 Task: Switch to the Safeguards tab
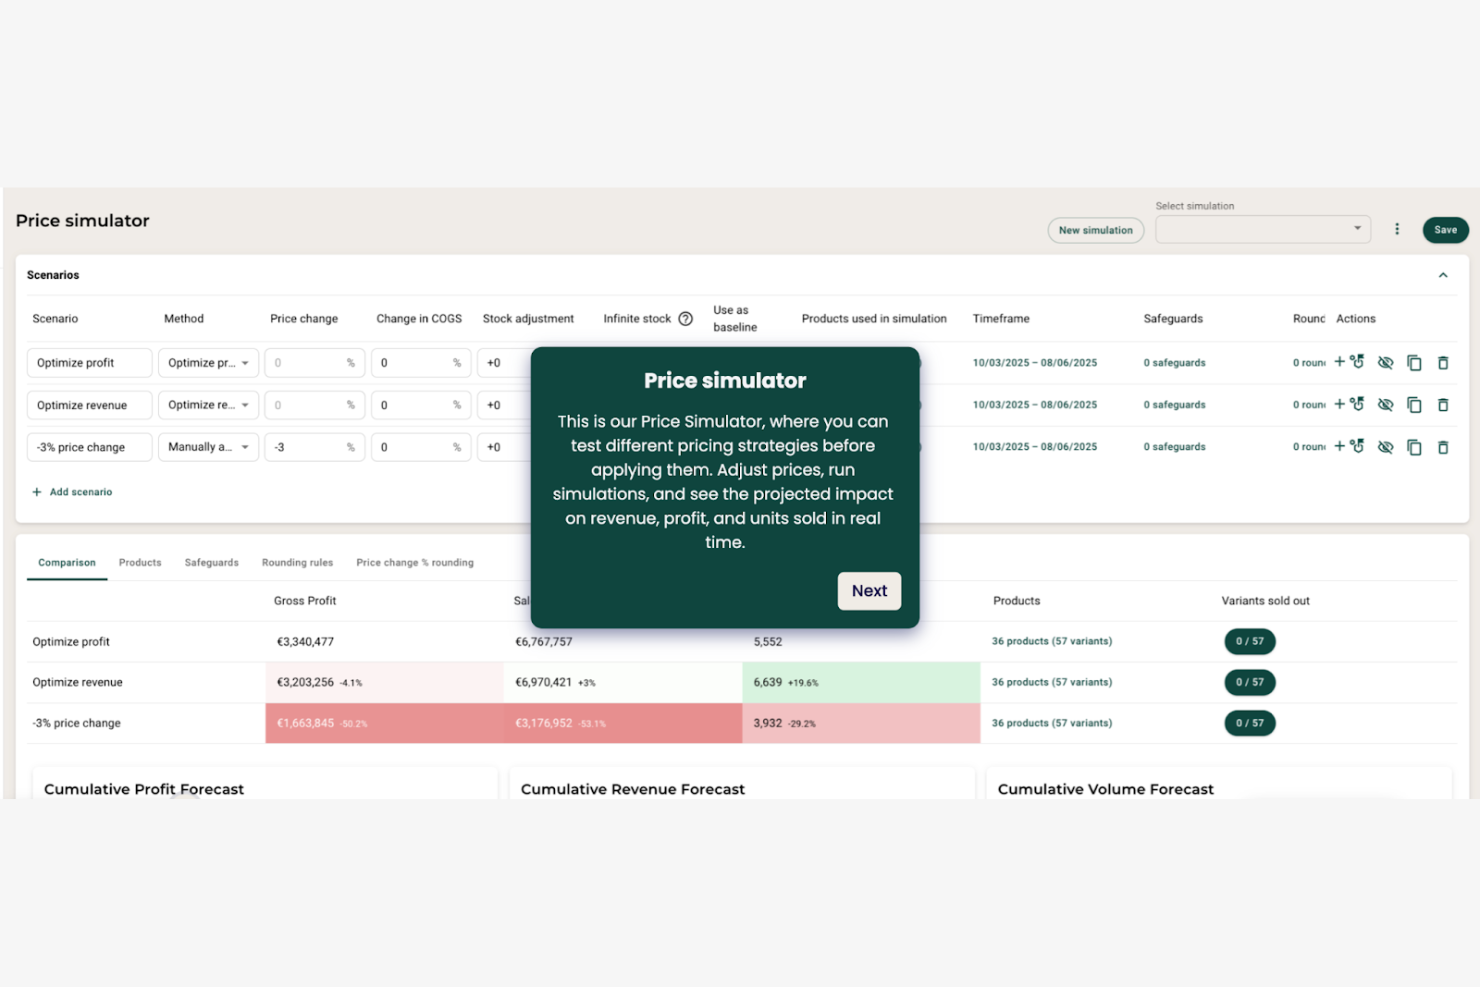coord(211,562)
